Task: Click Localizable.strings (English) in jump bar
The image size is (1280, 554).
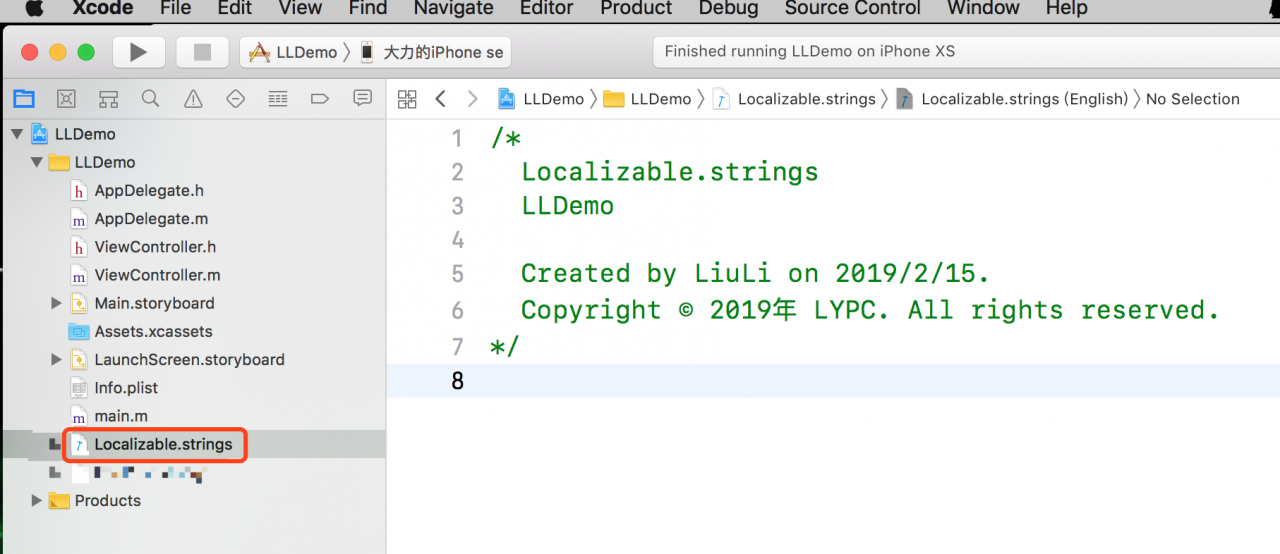Action: (1012, 98)
